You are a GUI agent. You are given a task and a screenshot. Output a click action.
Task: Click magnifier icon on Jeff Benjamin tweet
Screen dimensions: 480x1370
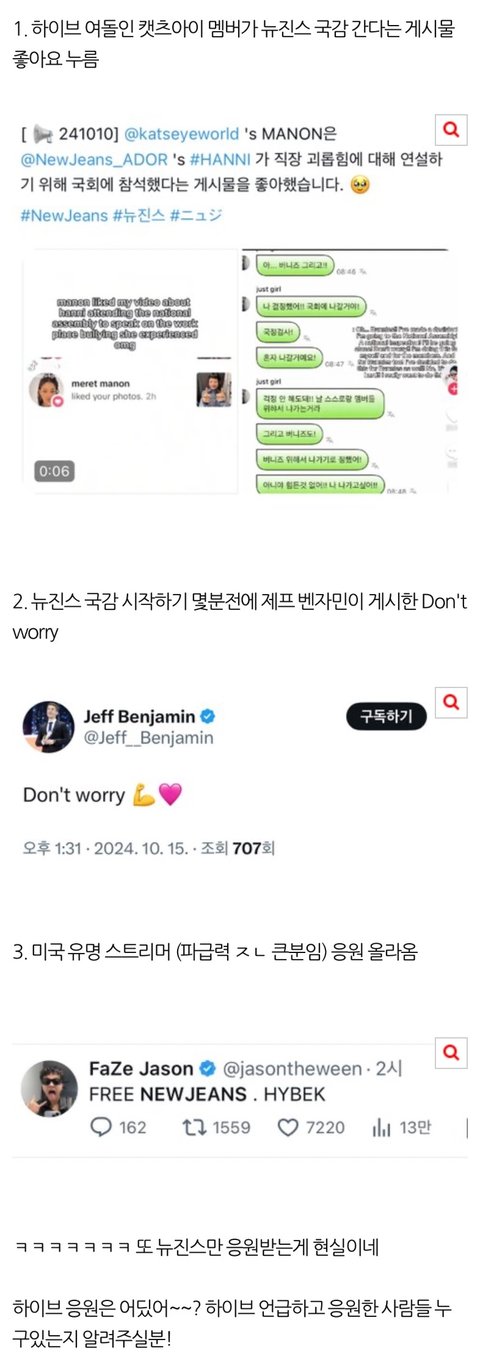(452, 703)
